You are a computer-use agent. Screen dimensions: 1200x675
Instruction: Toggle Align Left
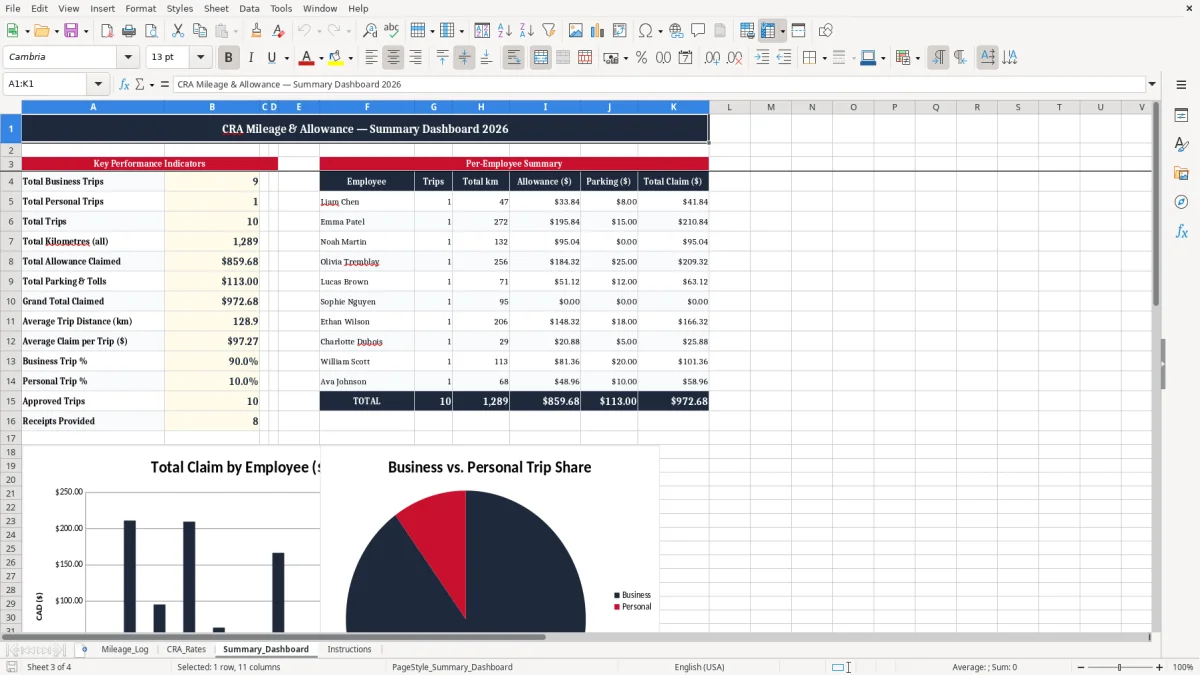point(372,58)
